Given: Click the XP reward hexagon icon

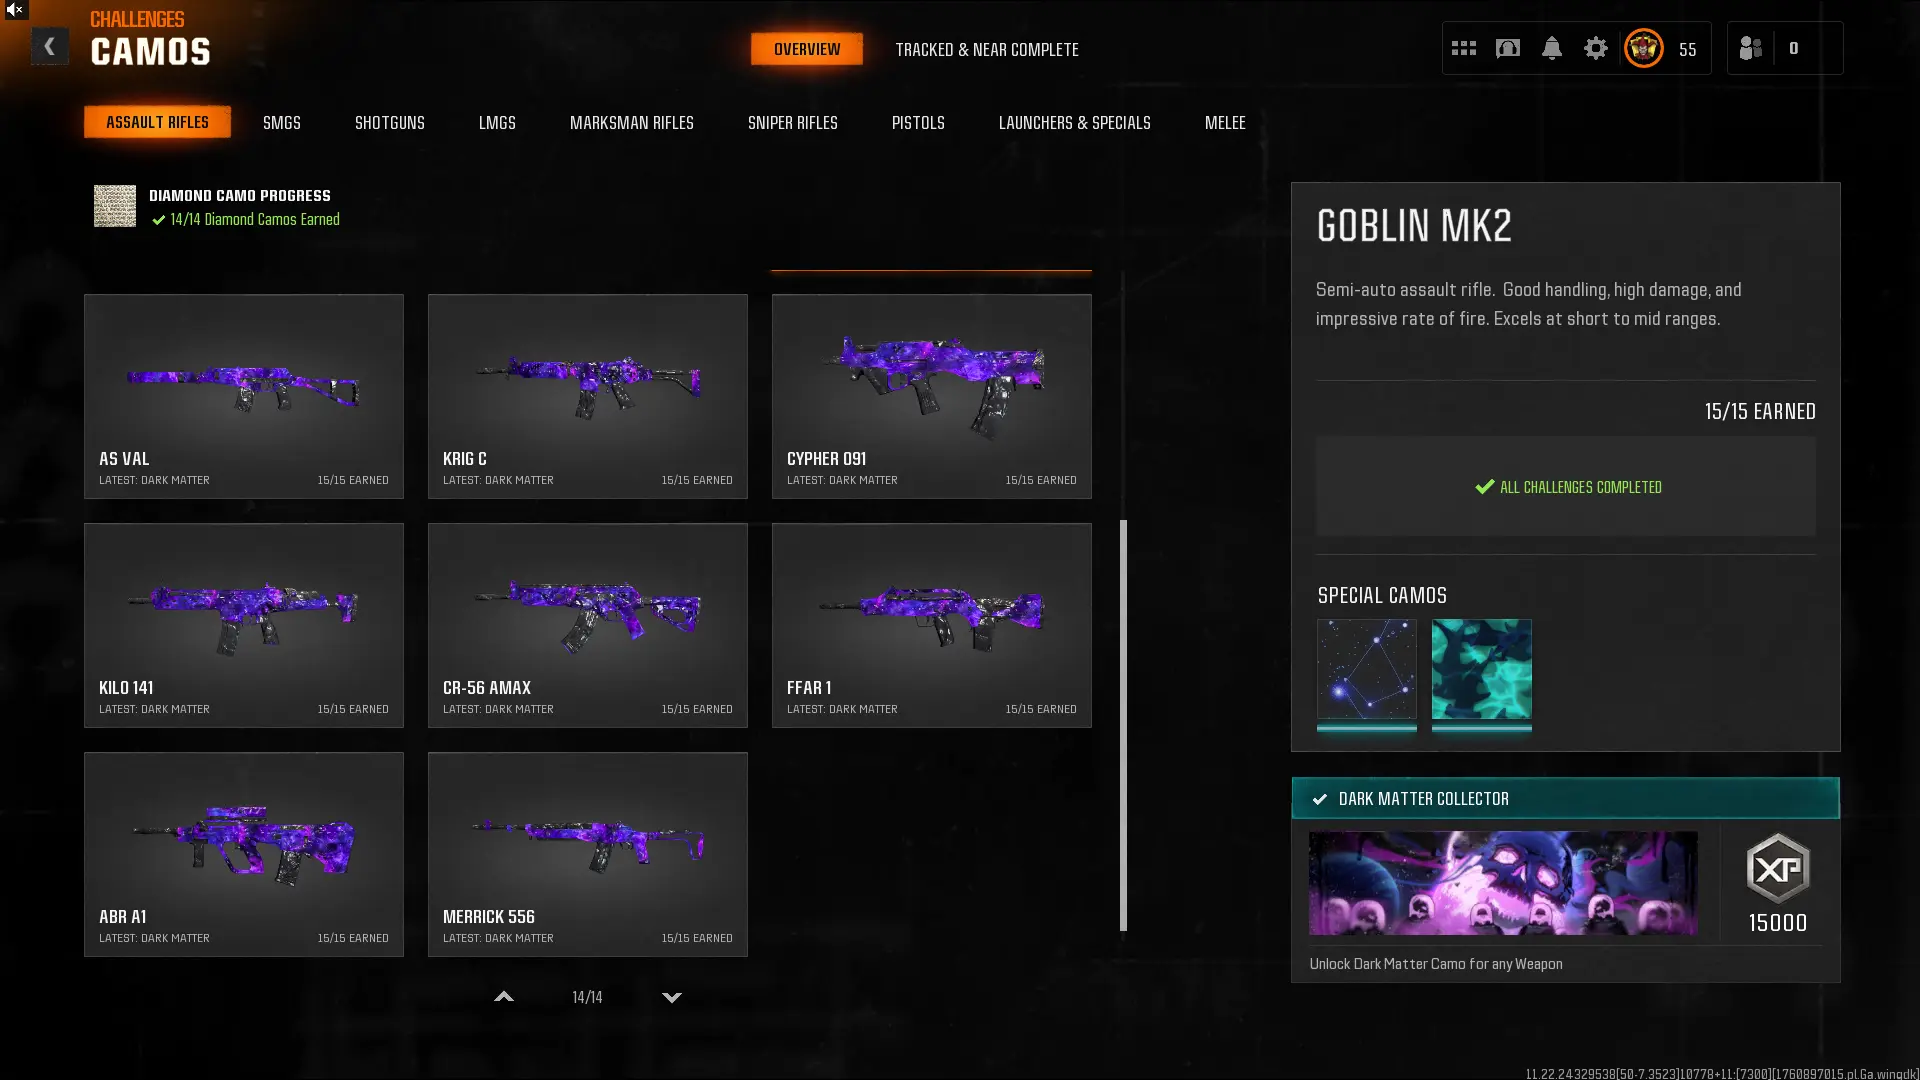Looking at the screenshot, I should [x=1777, y=868].
